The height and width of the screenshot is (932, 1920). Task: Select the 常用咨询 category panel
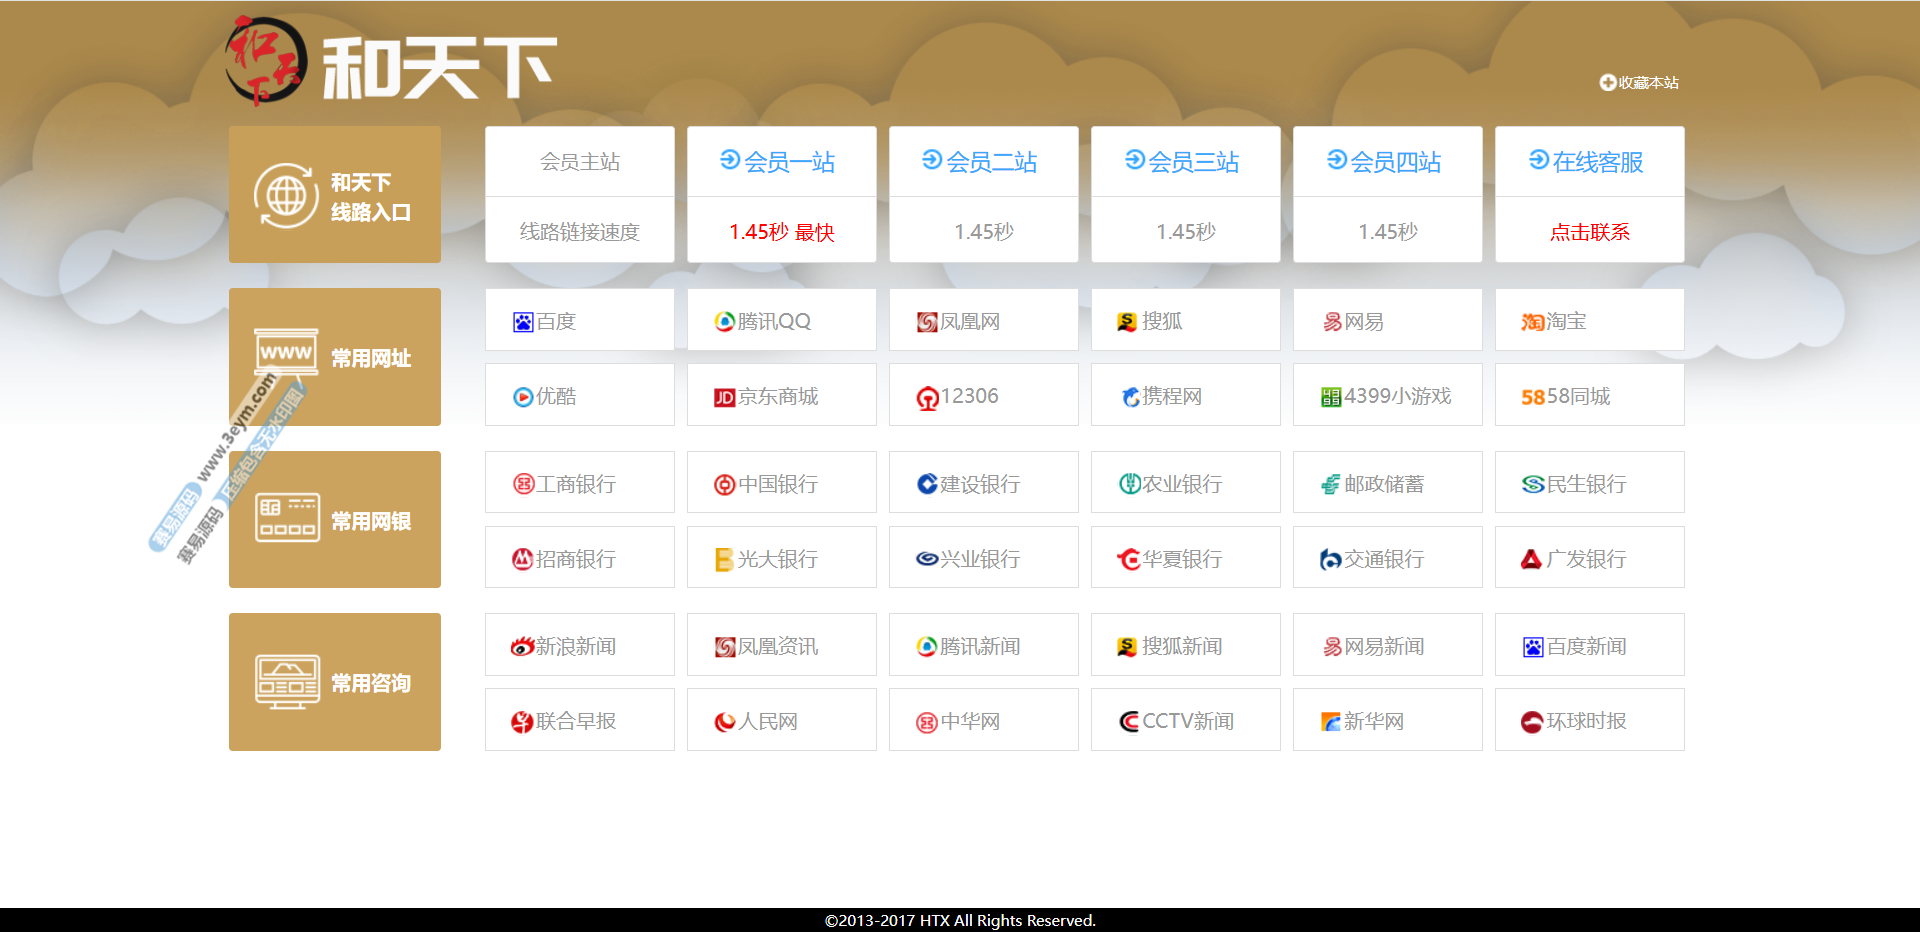(335, 682)
